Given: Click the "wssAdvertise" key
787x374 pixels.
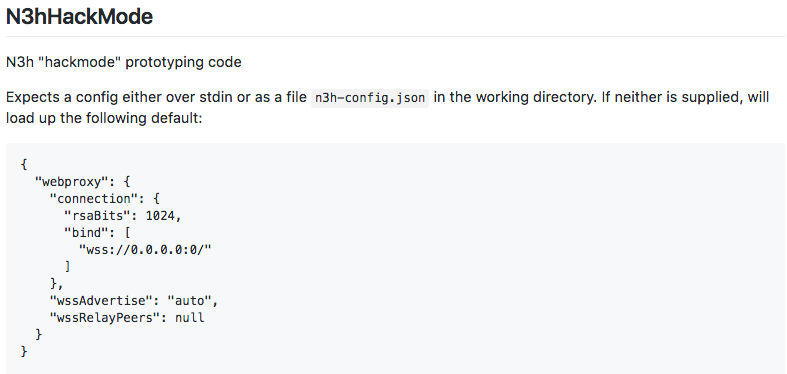Looking at the screenshot, I should tap(104, 301).
